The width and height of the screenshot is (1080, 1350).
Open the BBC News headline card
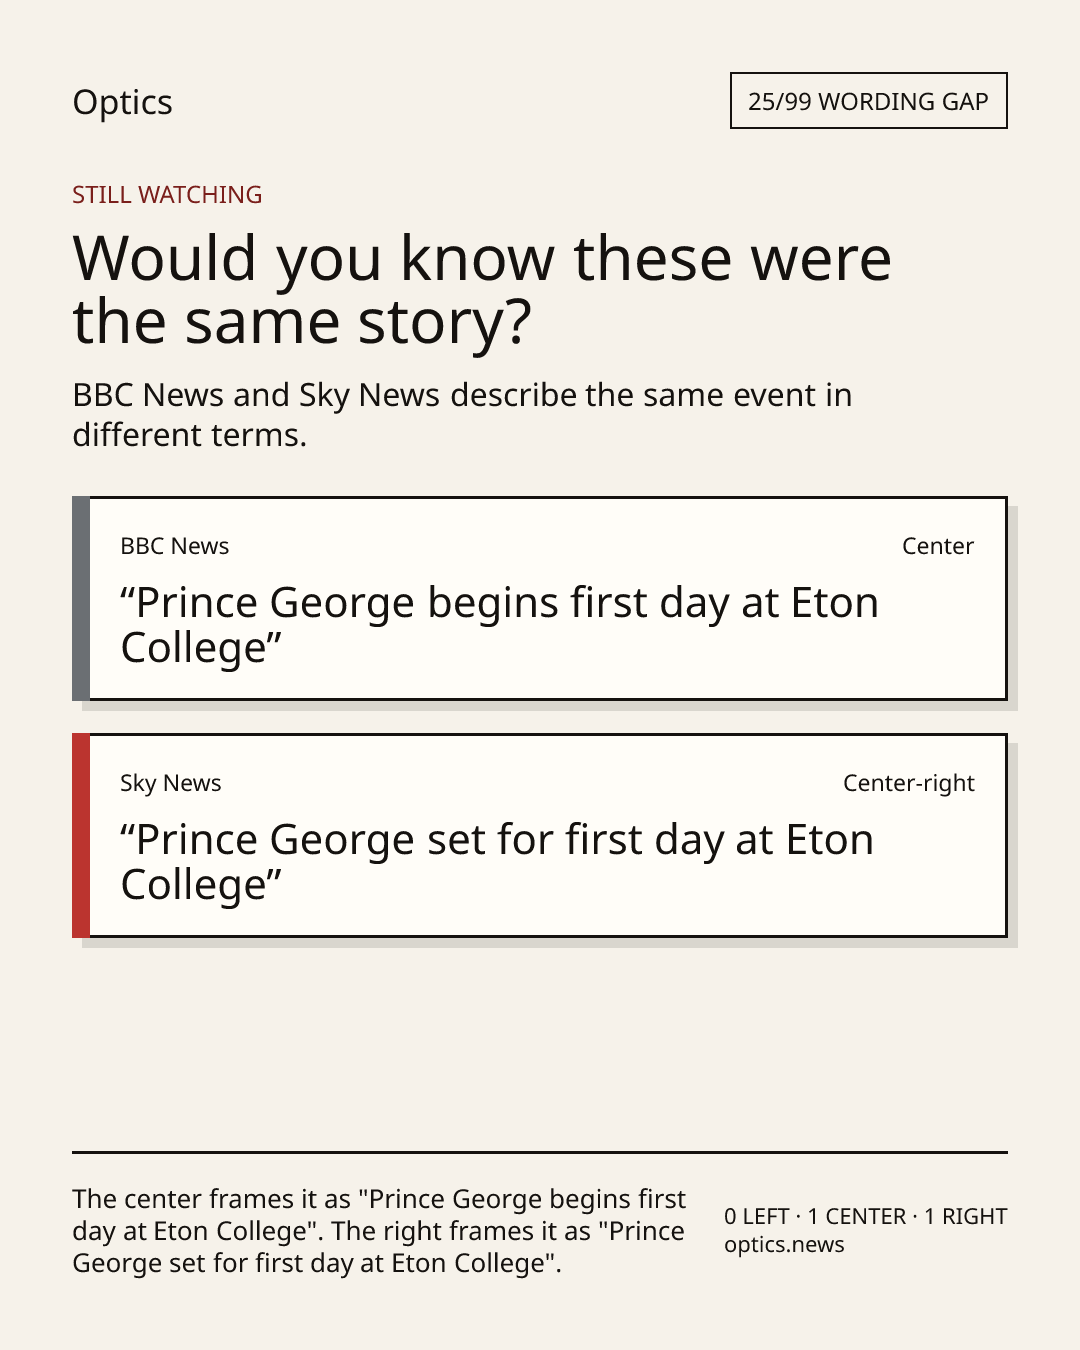(x=539, y=598)
